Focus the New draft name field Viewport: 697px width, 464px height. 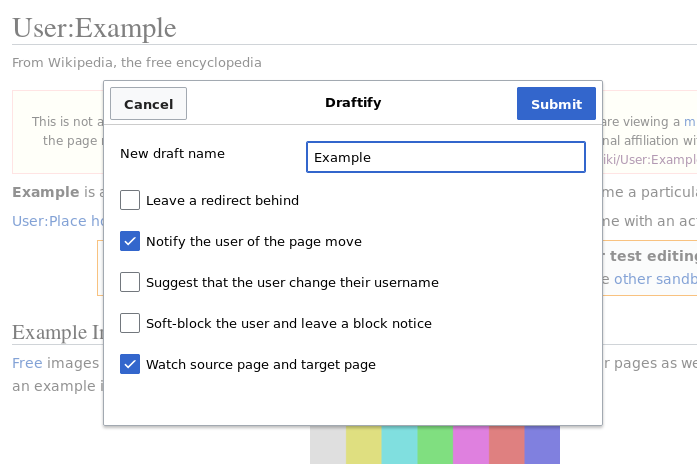click(x=446, y=157)
